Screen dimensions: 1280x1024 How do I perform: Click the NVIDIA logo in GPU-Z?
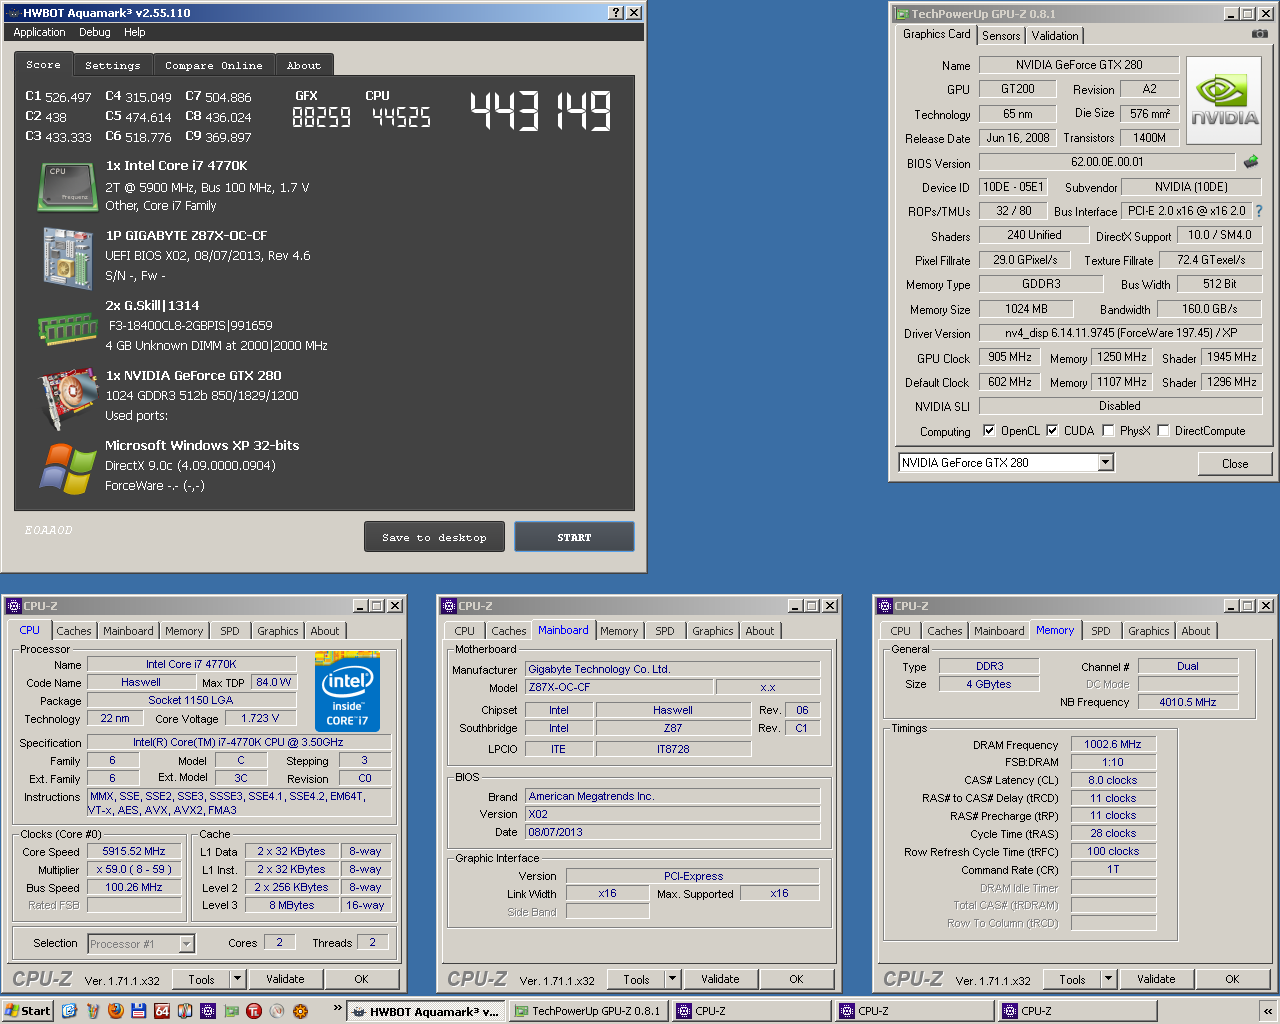[x=1224, y=101]
